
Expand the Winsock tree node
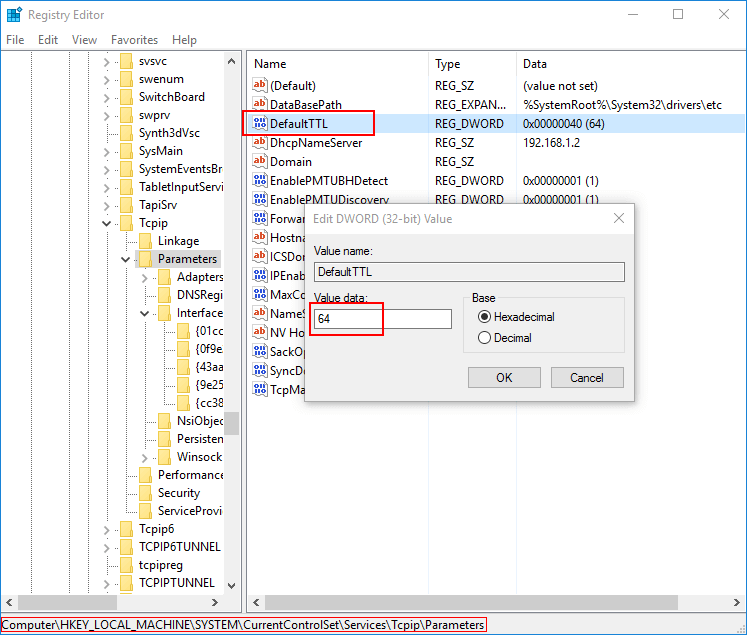coord(145,458)
